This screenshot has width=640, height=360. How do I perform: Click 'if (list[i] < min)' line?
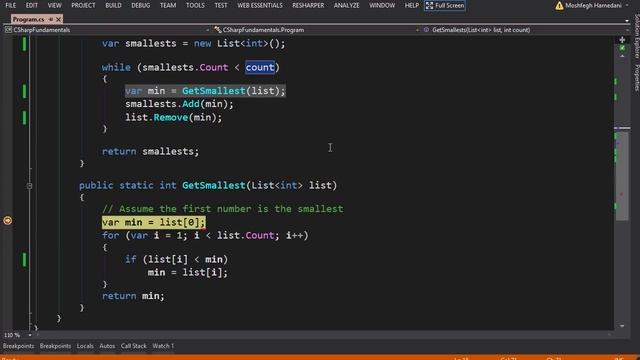tap(176, 259)
